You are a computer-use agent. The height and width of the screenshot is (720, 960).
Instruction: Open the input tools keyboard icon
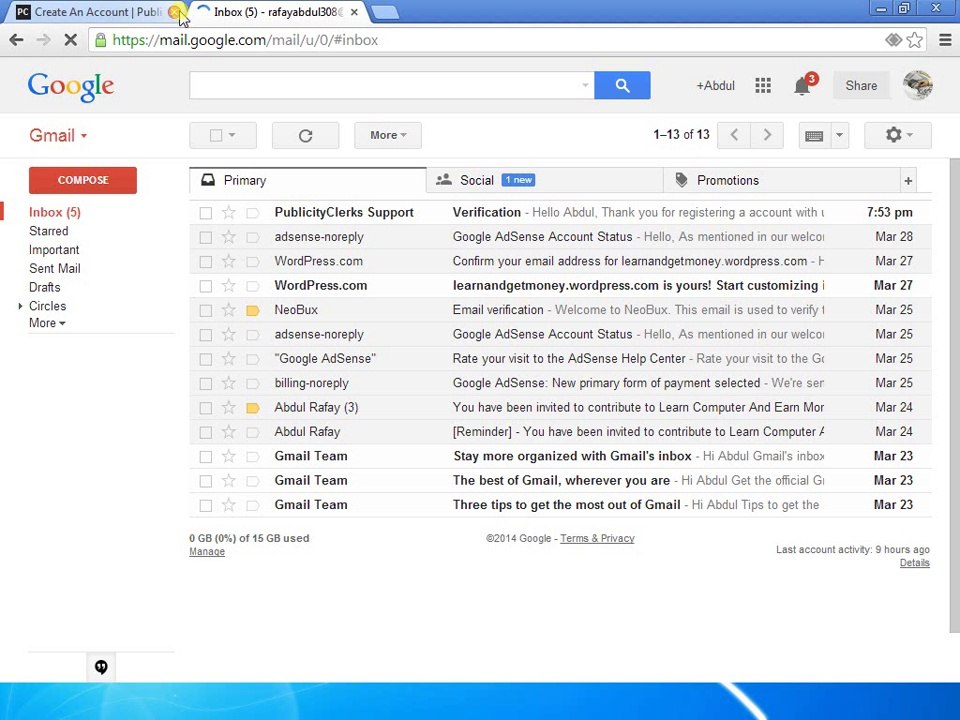[814, 135]
